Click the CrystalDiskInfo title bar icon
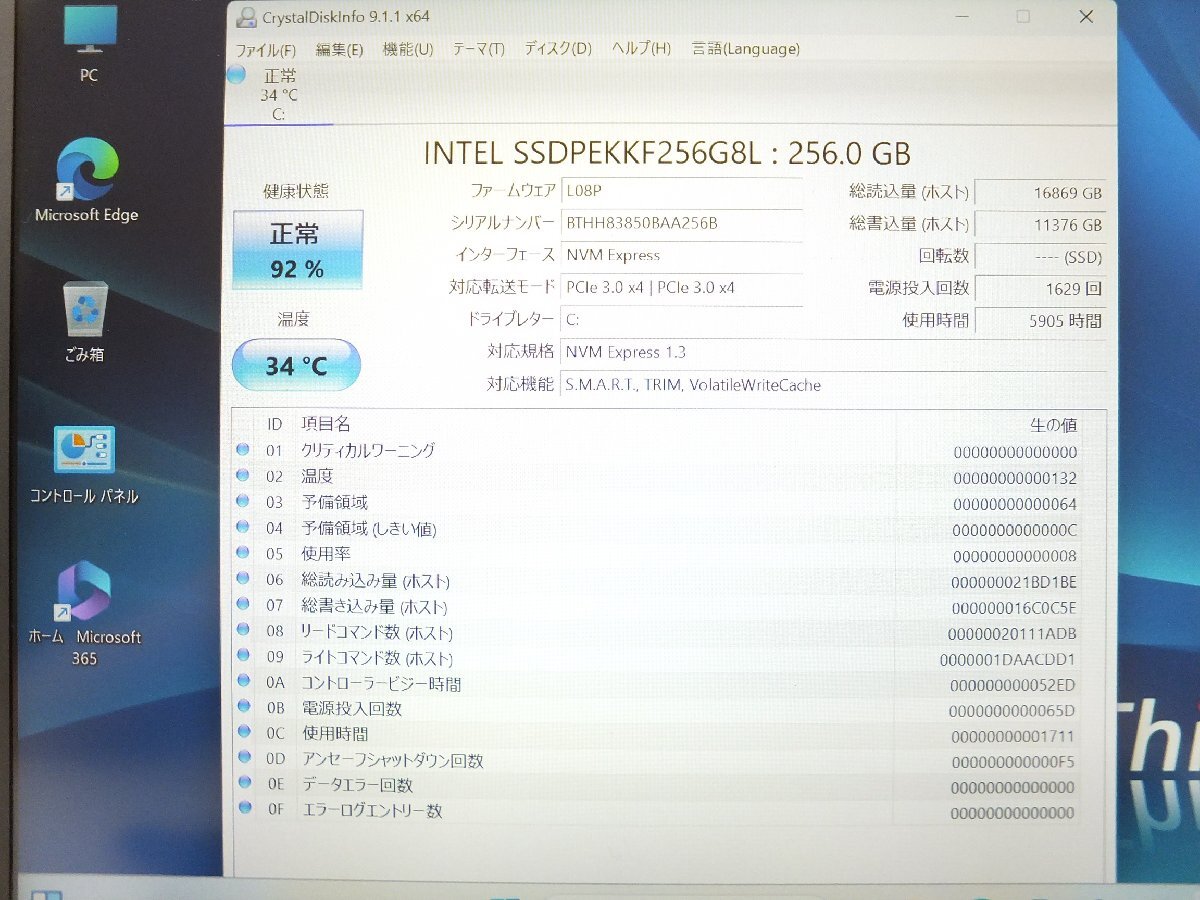 (x=244, y=17)
